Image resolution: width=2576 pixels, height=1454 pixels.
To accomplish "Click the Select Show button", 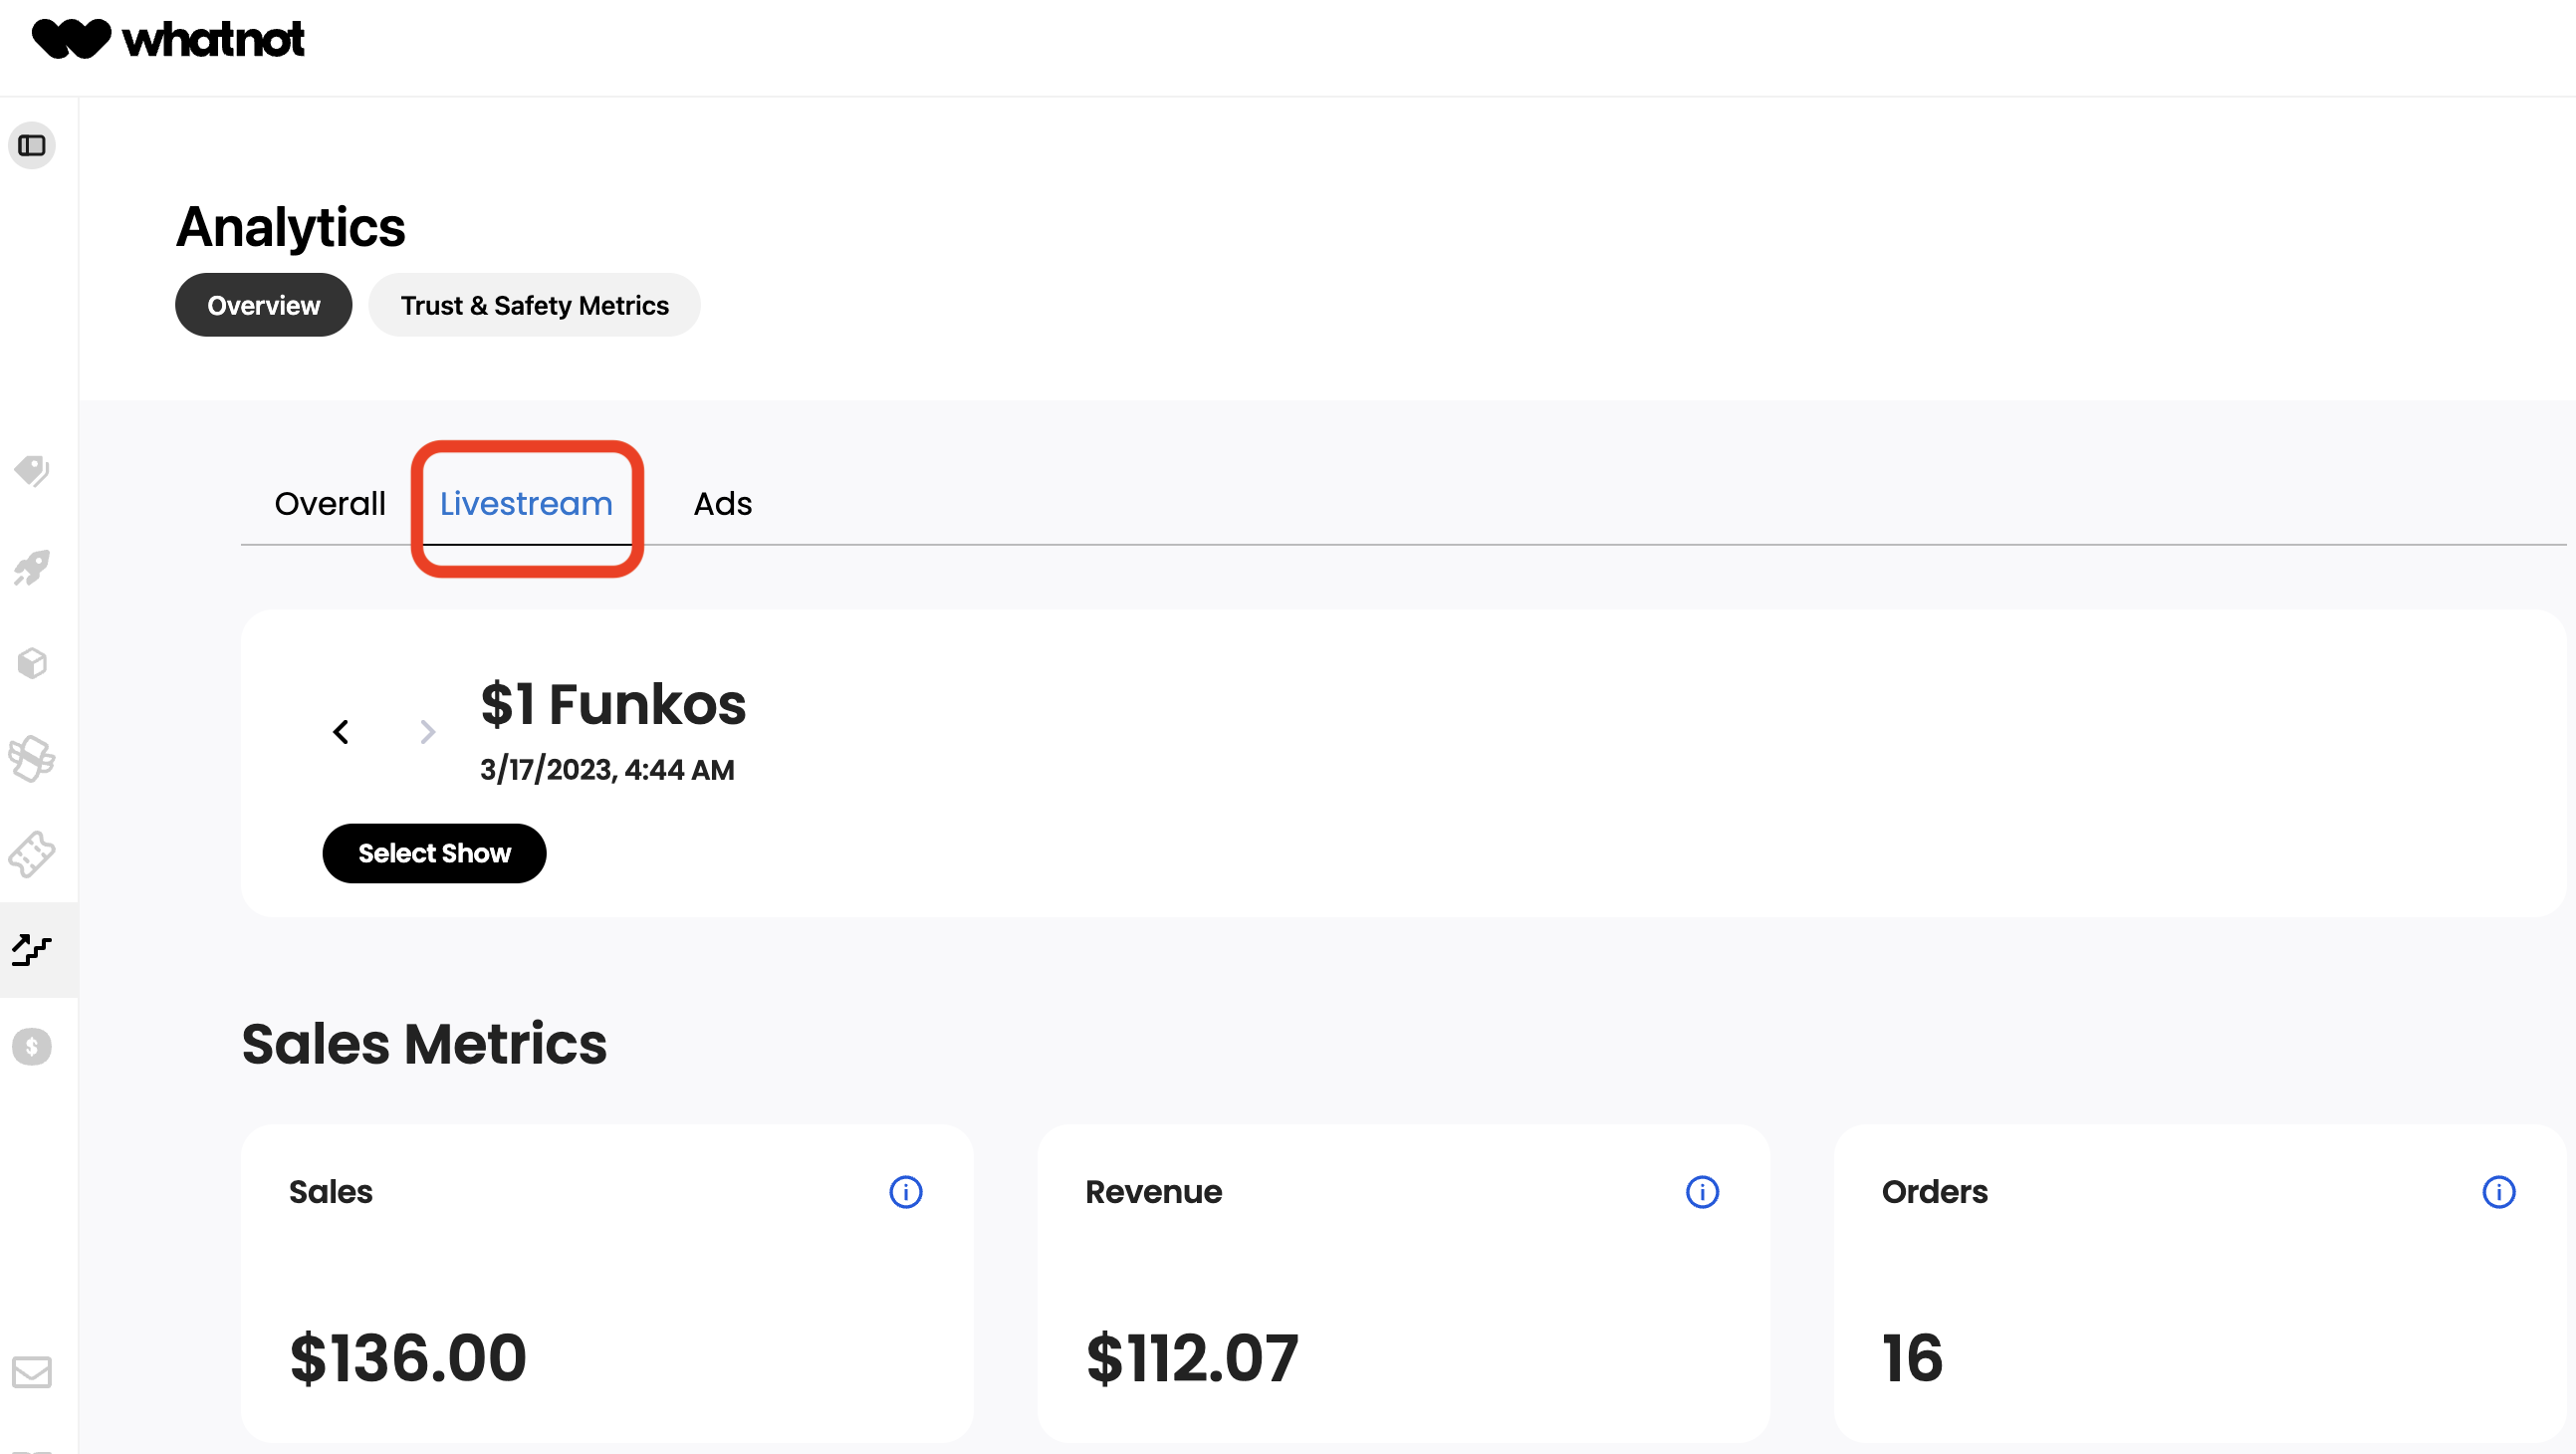I will coord(434,853).
